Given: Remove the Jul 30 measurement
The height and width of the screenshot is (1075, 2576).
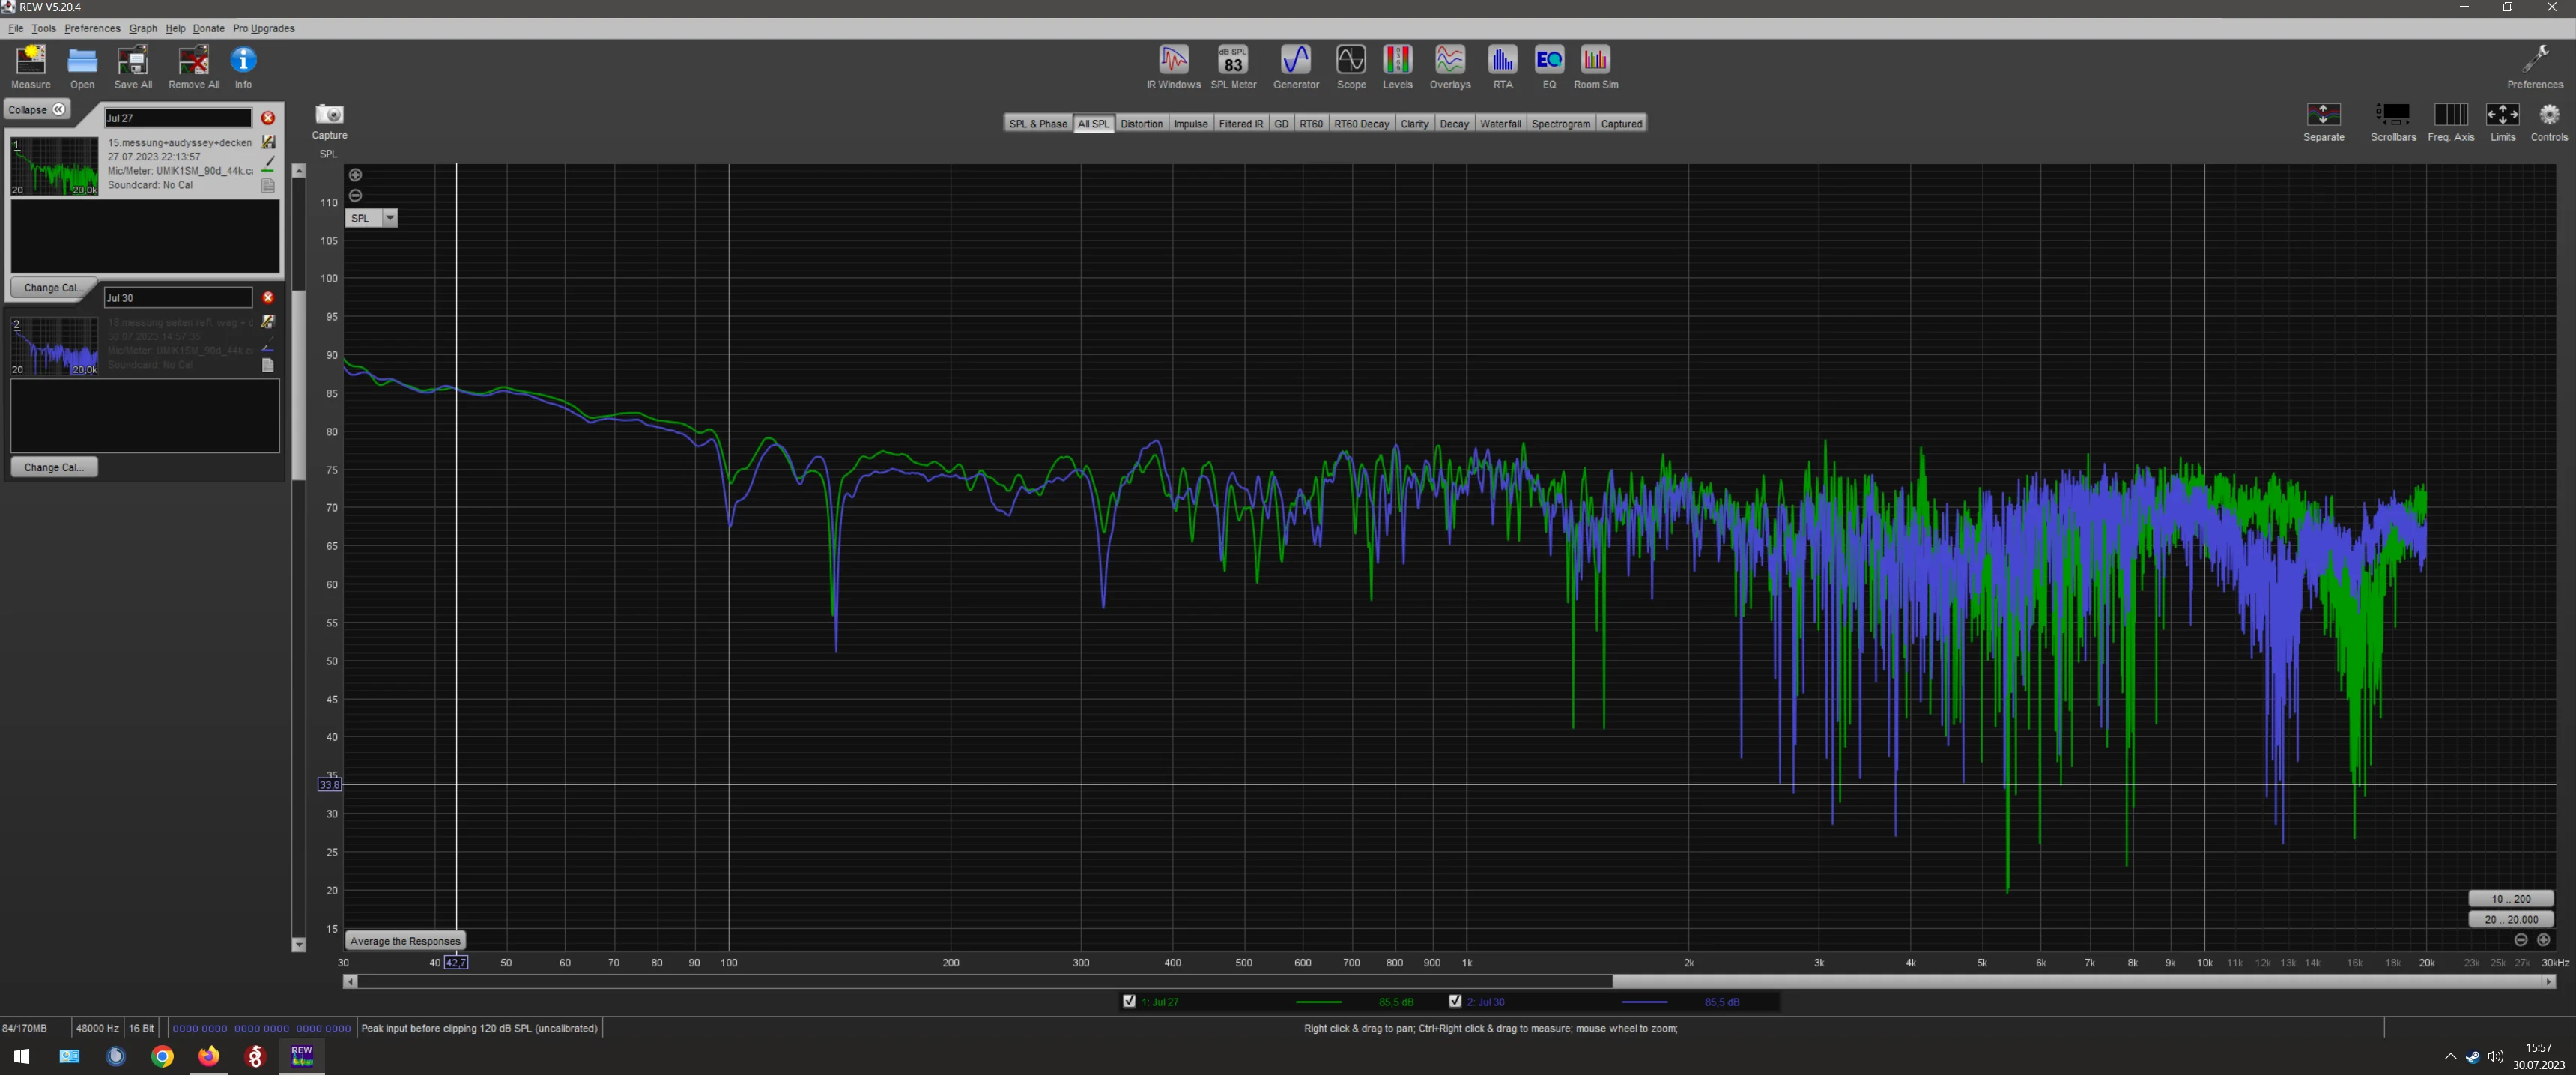Looking at the screenshot, I should [268, 298].
